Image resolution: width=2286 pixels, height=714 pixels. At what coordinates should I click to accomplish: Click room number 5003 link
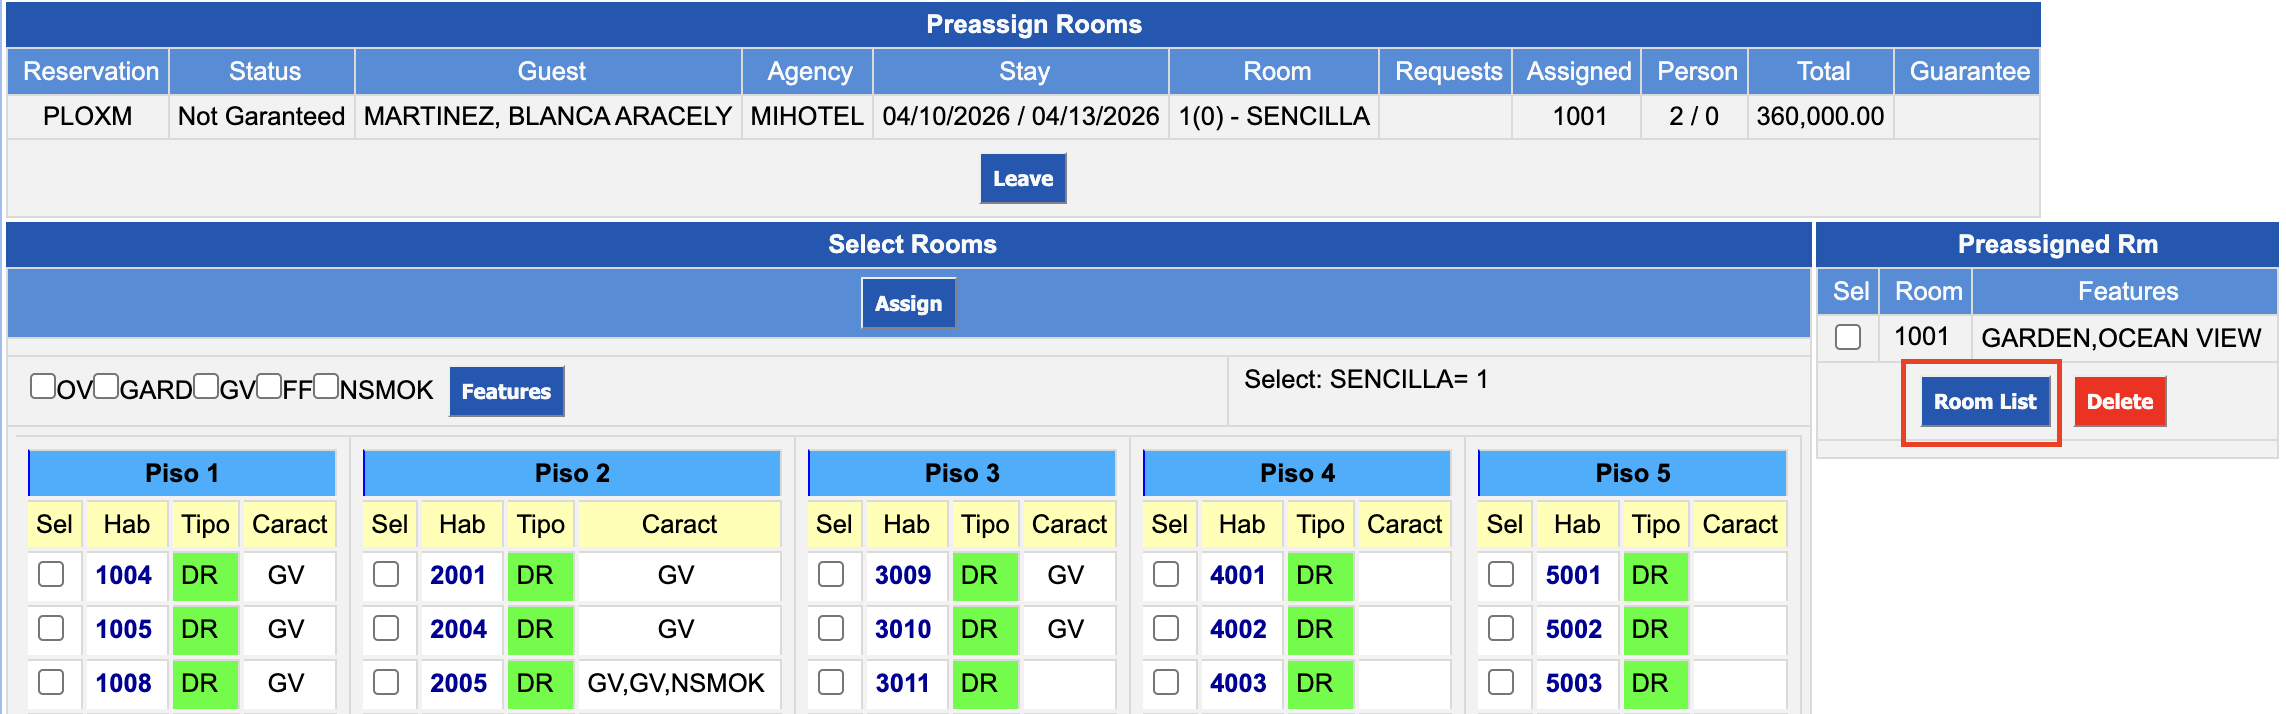point(1573,683)
